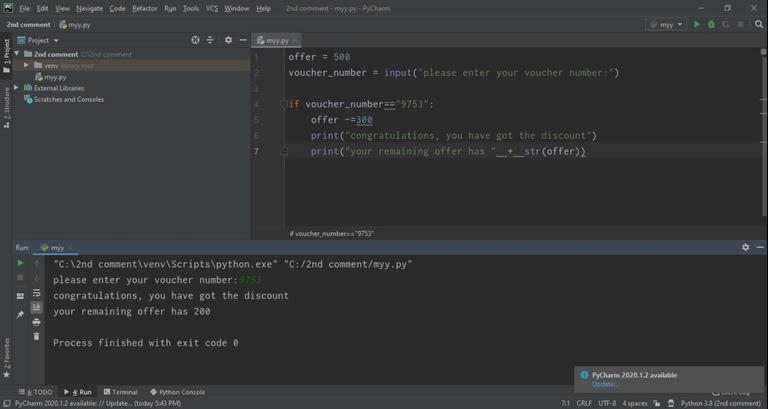
Task: Run the script with the green toolbar play button
Action: coord(697,24)
